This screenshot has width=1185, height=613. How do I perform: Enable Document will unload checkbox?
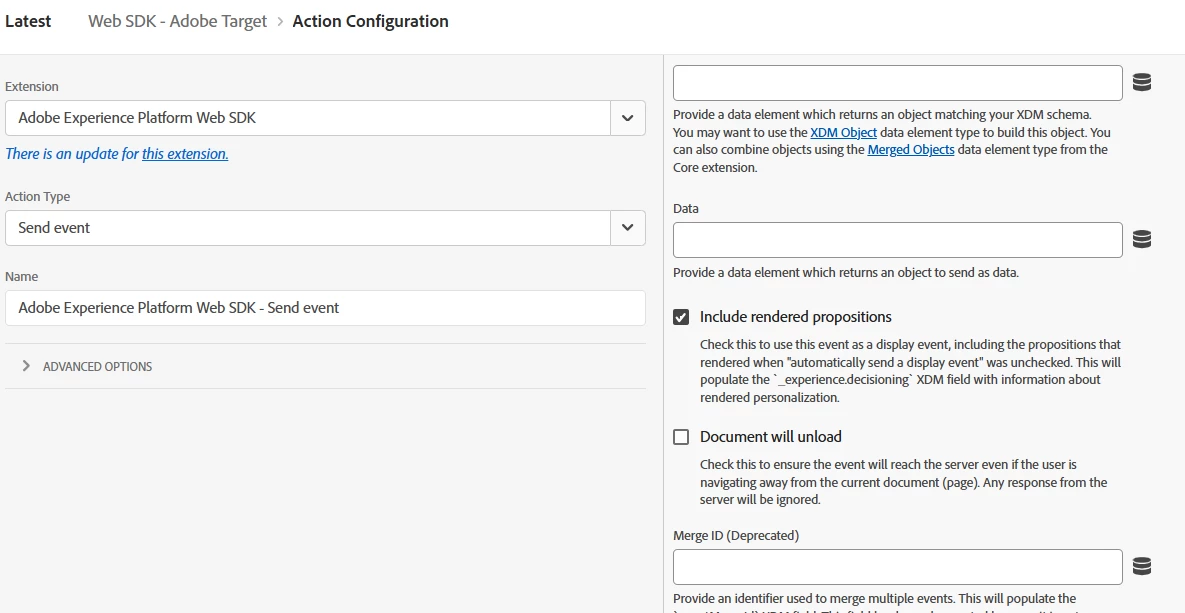tap(681, 437)
